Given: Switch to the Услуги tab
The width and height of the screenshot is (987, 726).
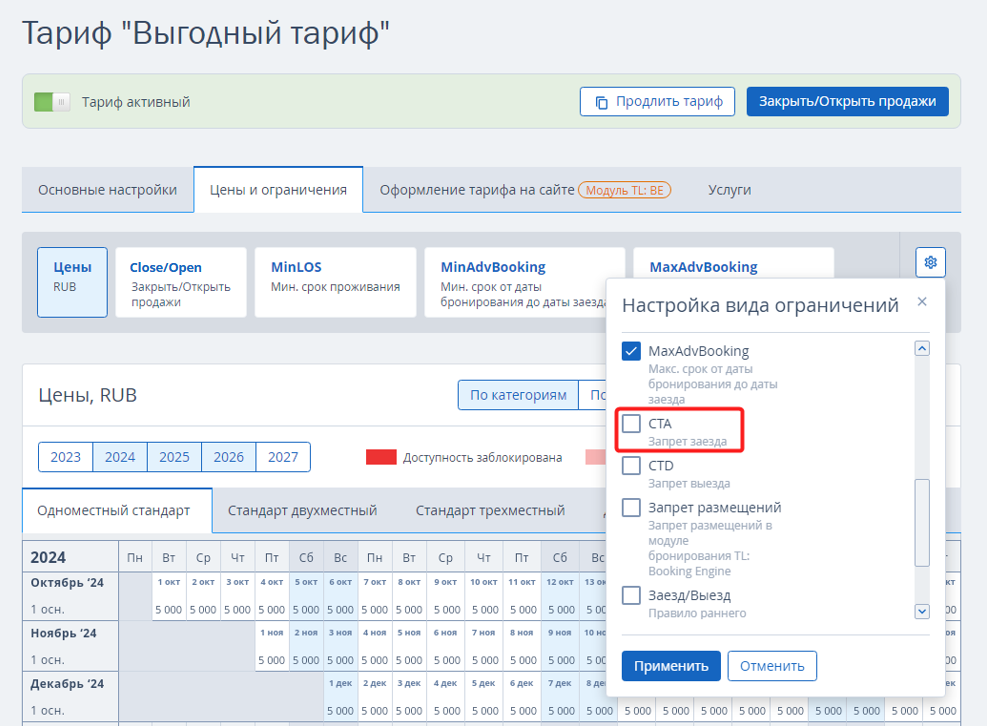Looking at the screenshot, I should [x=729, y=190].
